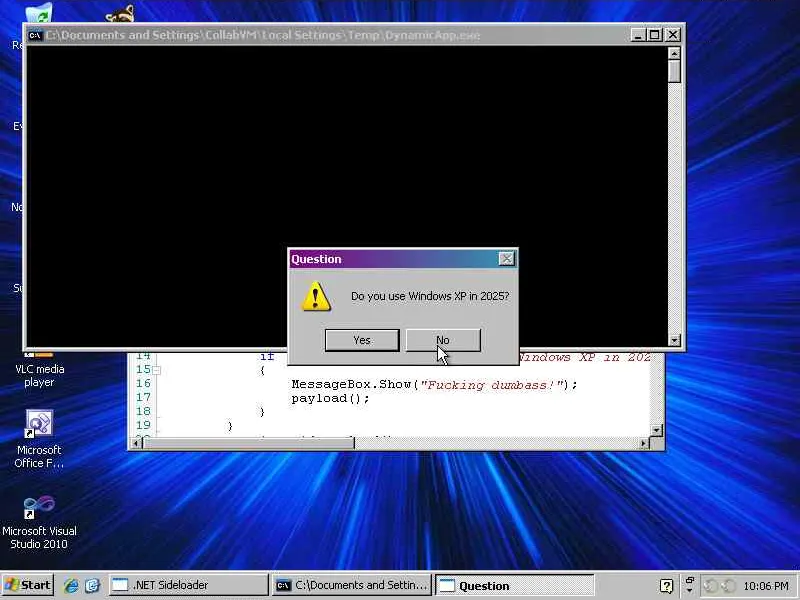Image resolution: width=800 pixels, height=600 pixels.
Task: Click code editor scroll left arrow
Action: 136,443
